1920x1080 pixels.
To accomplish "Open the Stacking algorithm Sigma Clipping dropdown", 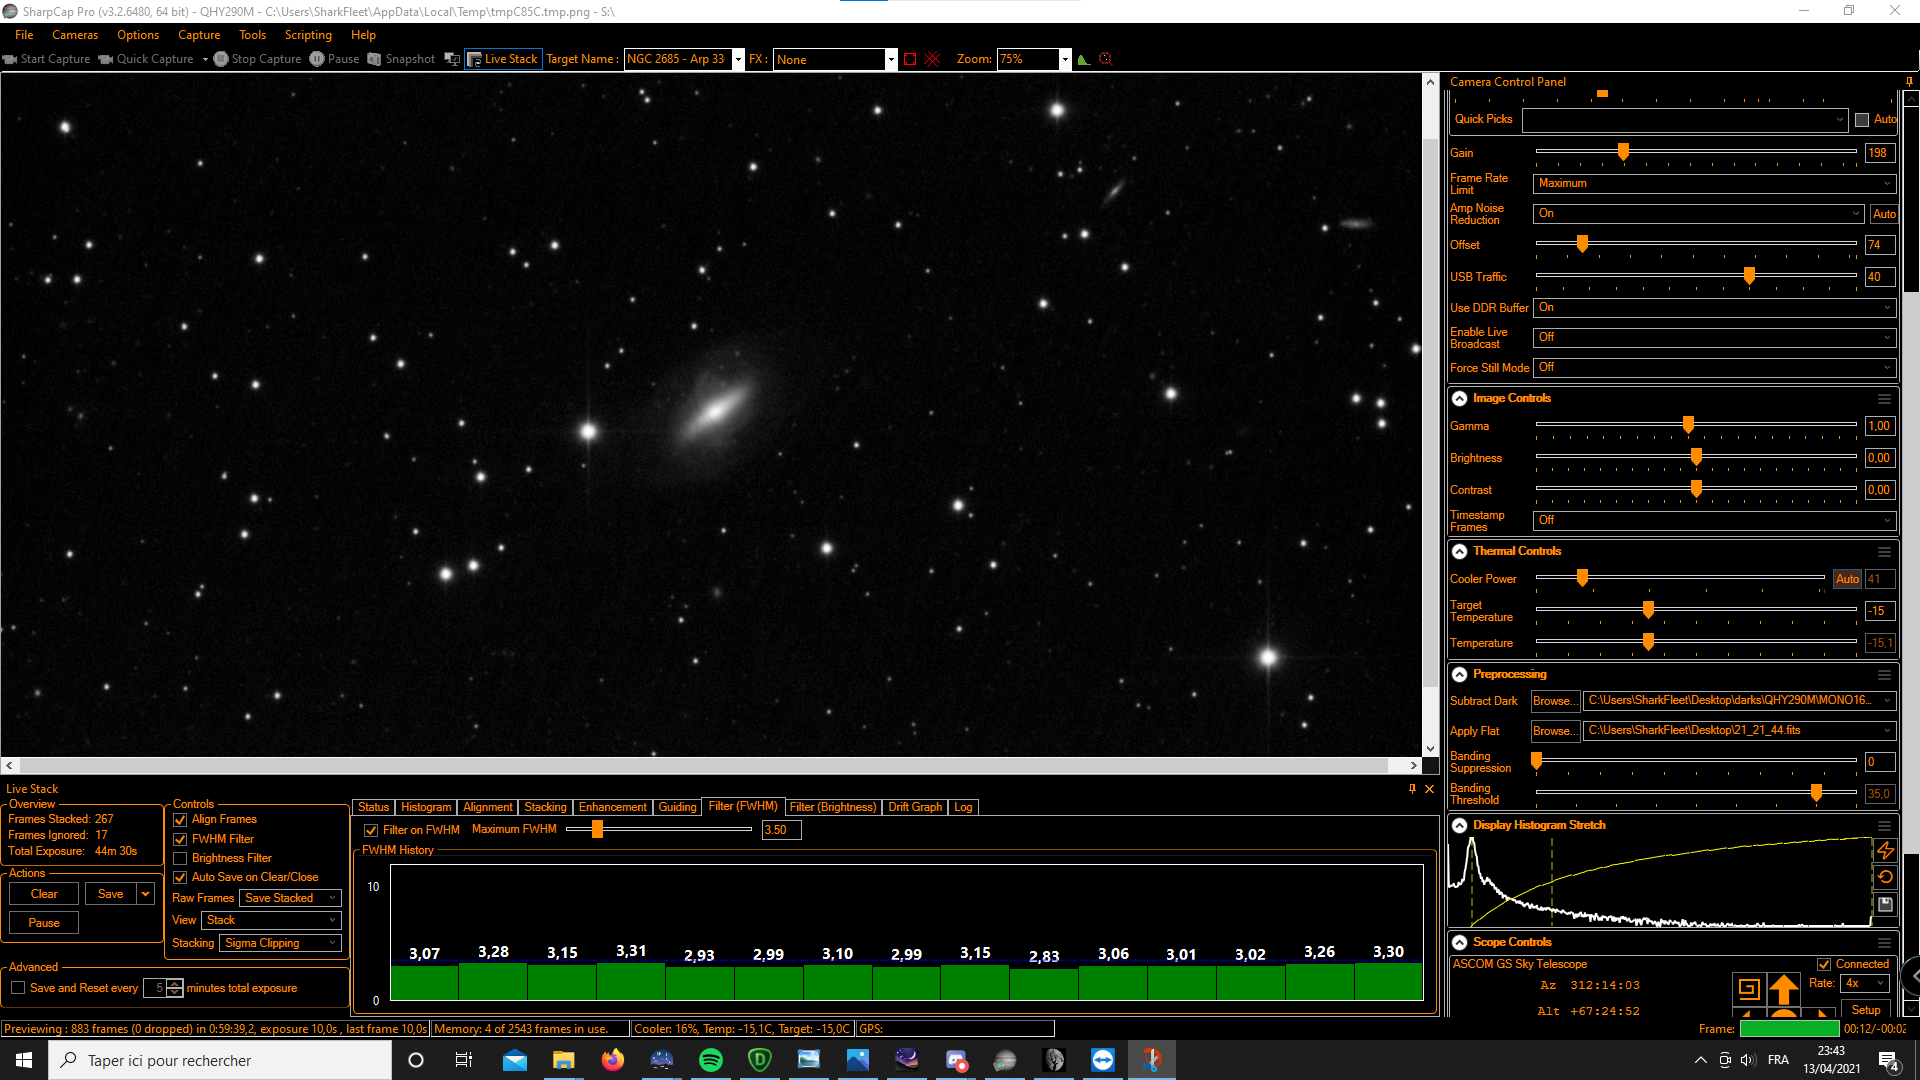I will 280,943.
